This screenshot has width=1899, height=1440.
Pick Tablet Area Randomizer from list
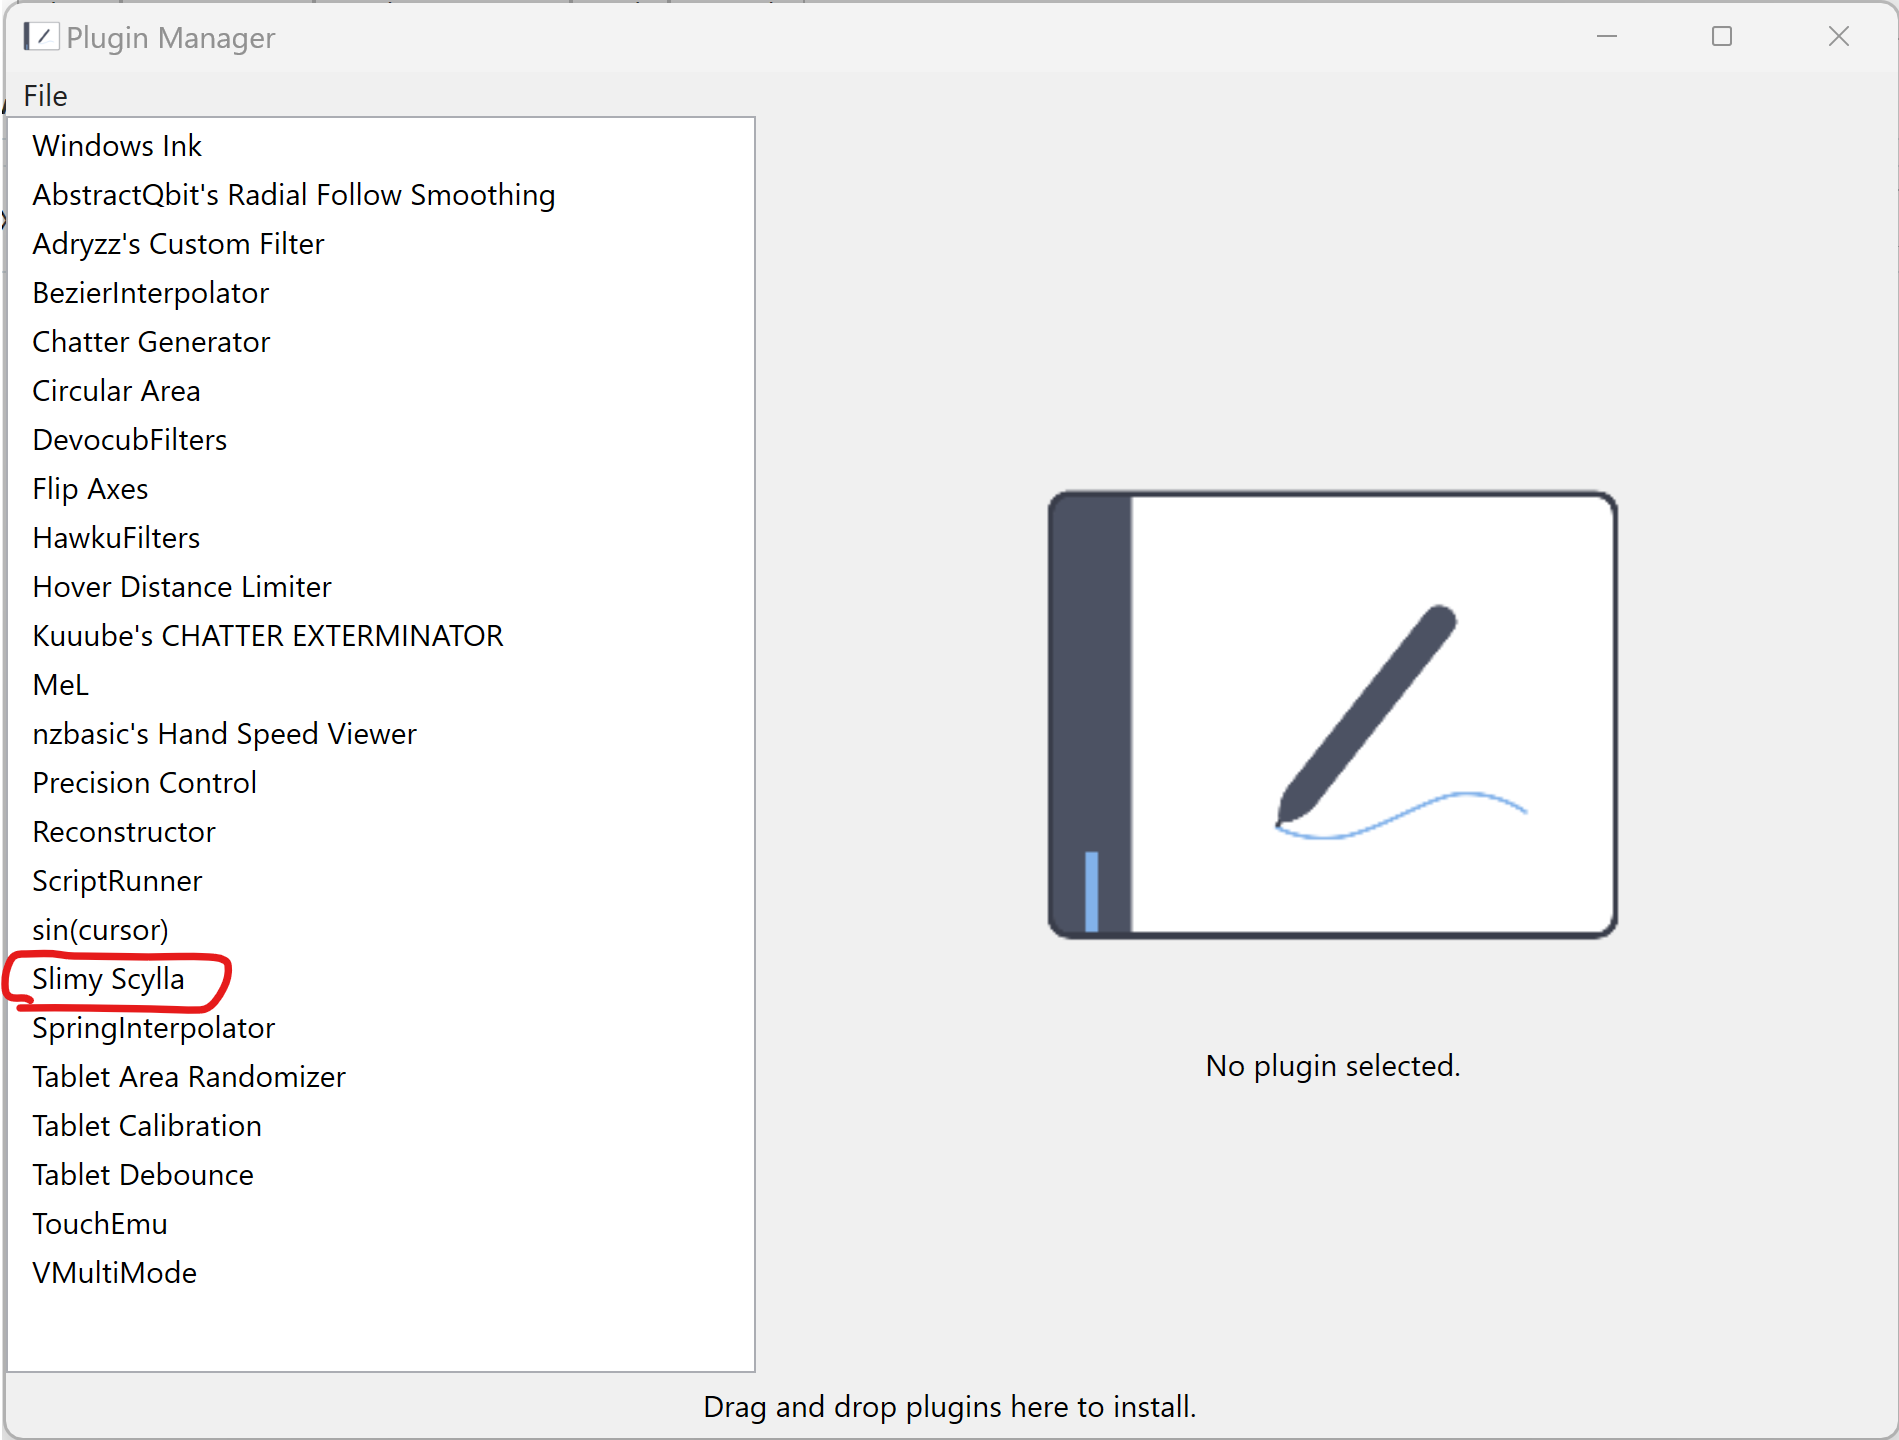coord(188,1077)
